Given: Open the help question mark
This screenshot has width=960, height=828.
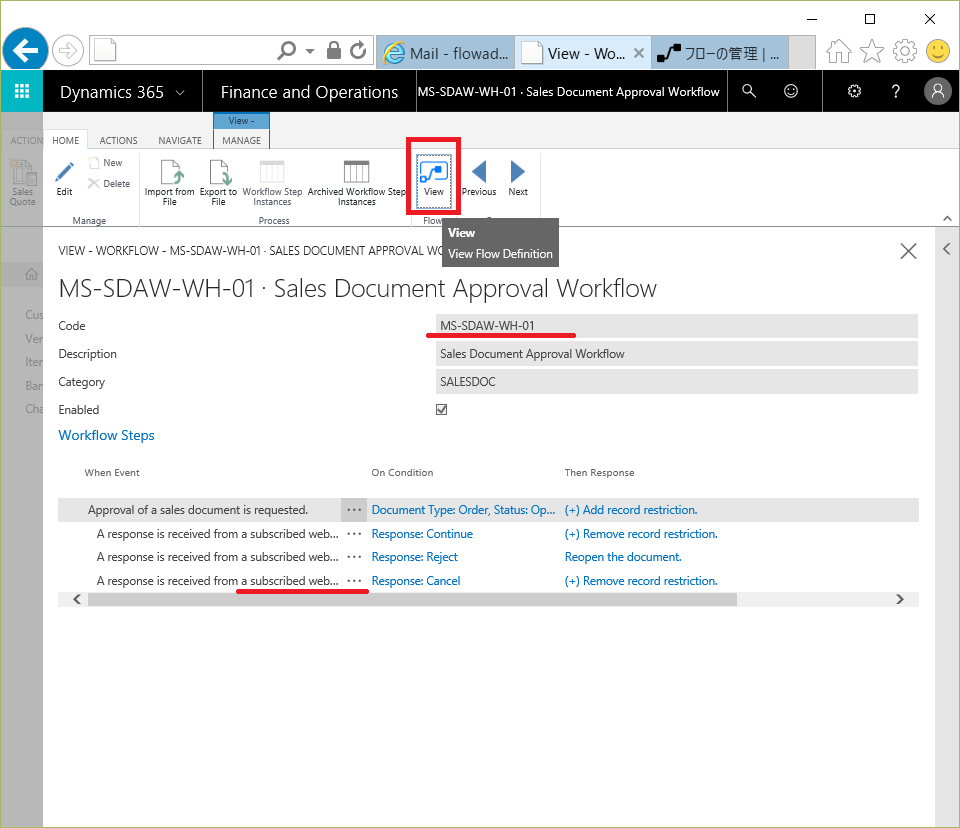Looking at the screenshot, I should point(896,91).
